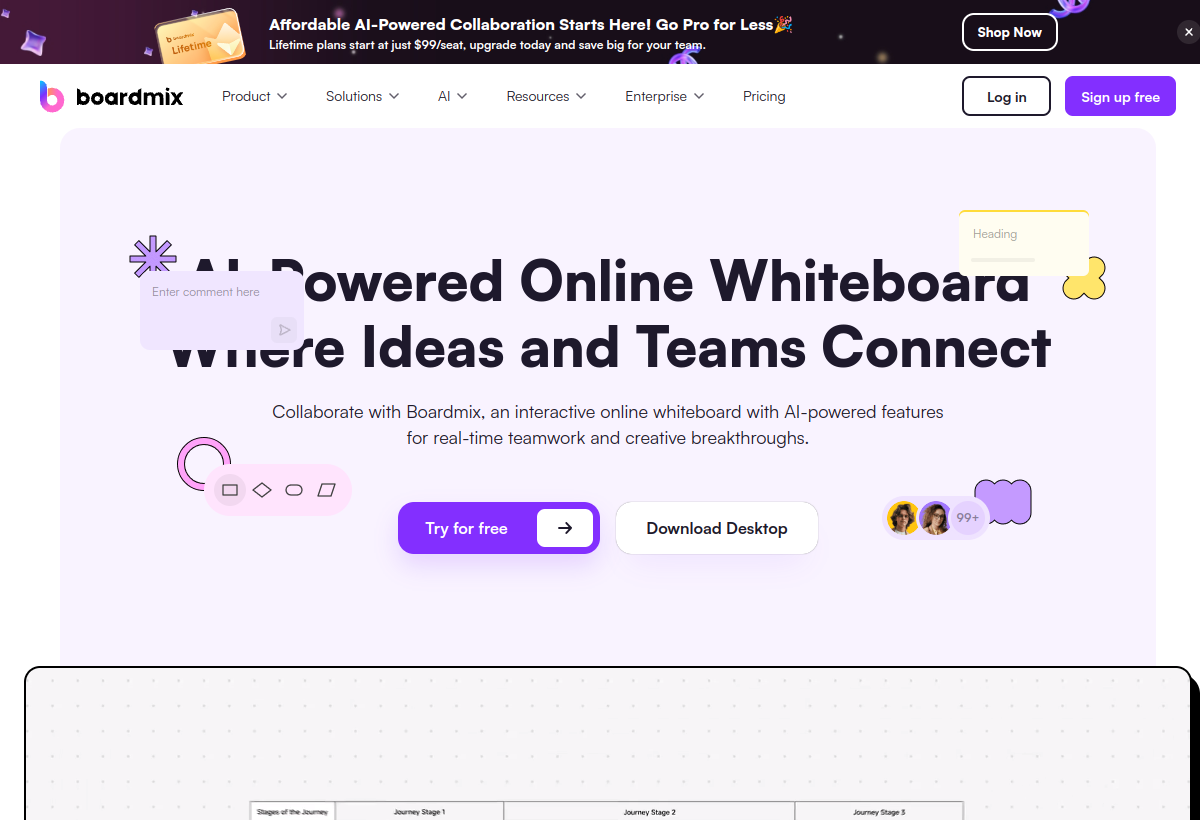Click the Sign up free button

tap(1120, 96)
